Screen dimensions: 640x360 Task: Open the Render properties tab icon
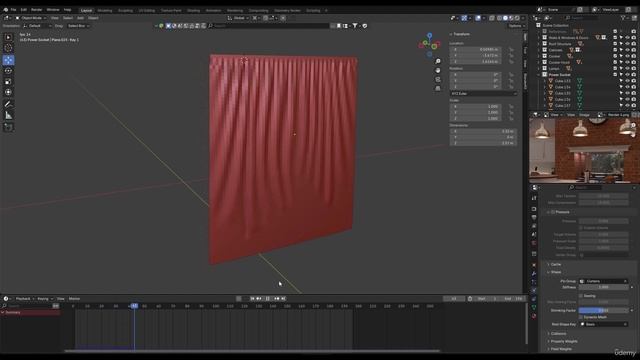534,209
